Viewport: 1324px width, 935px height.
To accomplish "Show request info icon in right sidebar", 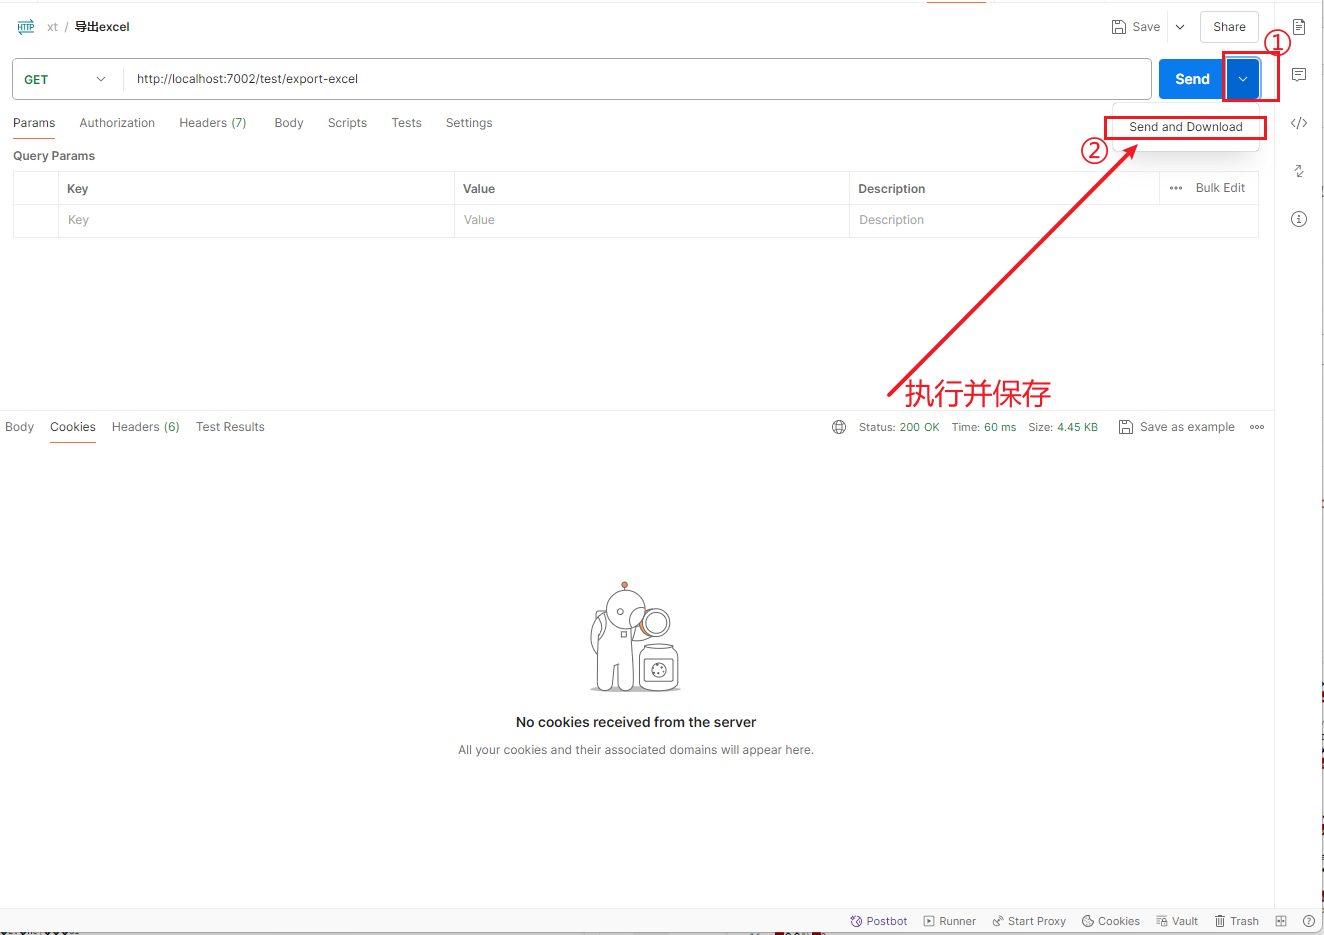I will pyautogui.click(x=1299, y=219).
